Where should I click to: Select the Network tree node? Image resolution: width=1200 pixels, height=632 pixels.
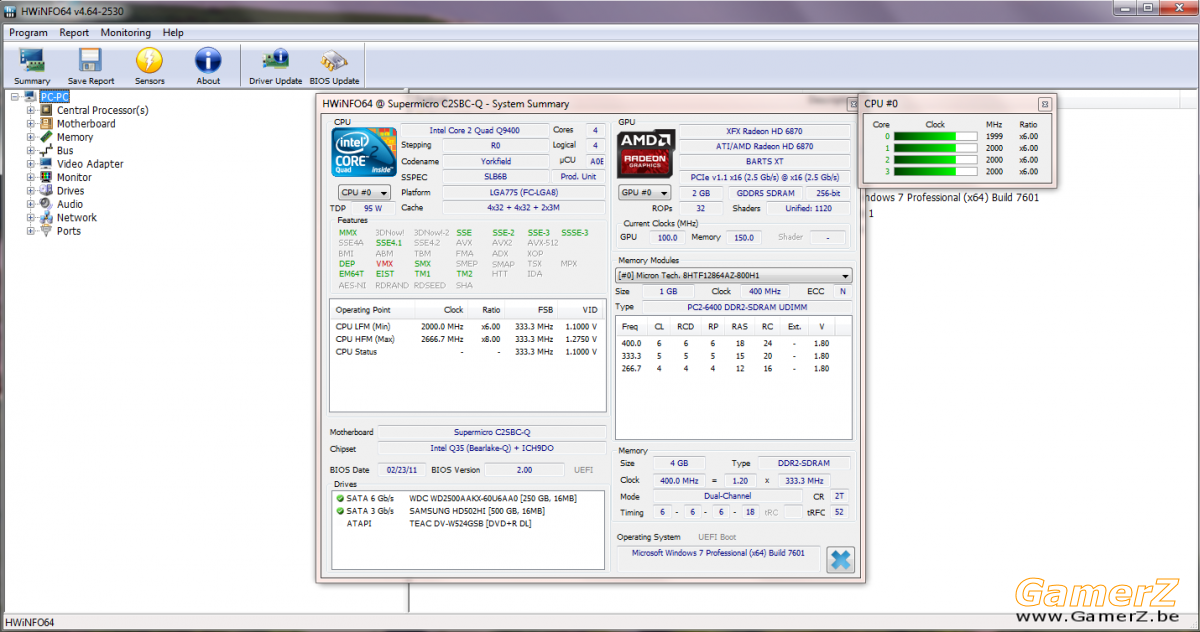[77, 217]
